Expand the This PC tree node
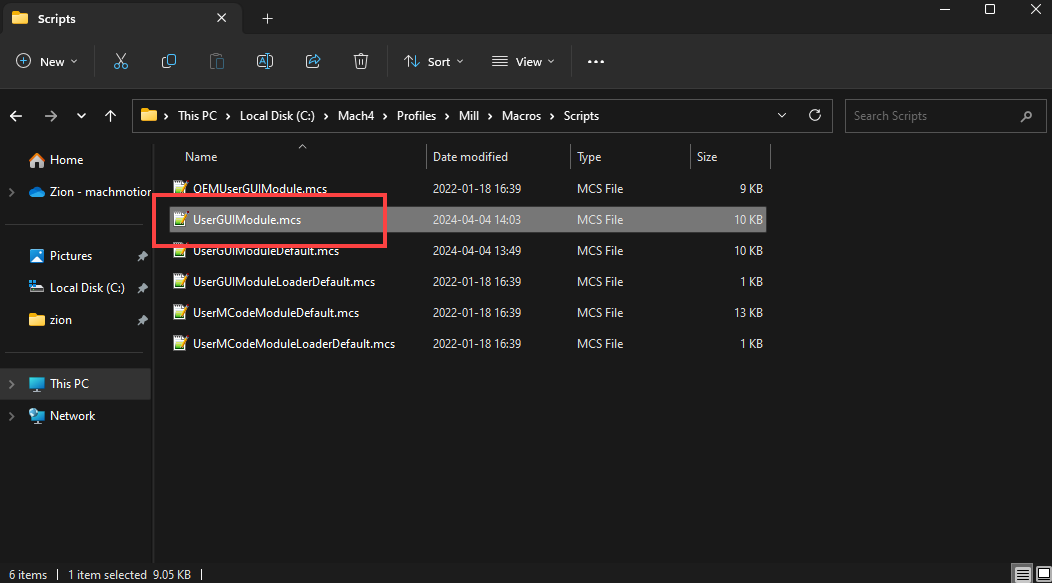1052x583 pixels. [11, 384]
